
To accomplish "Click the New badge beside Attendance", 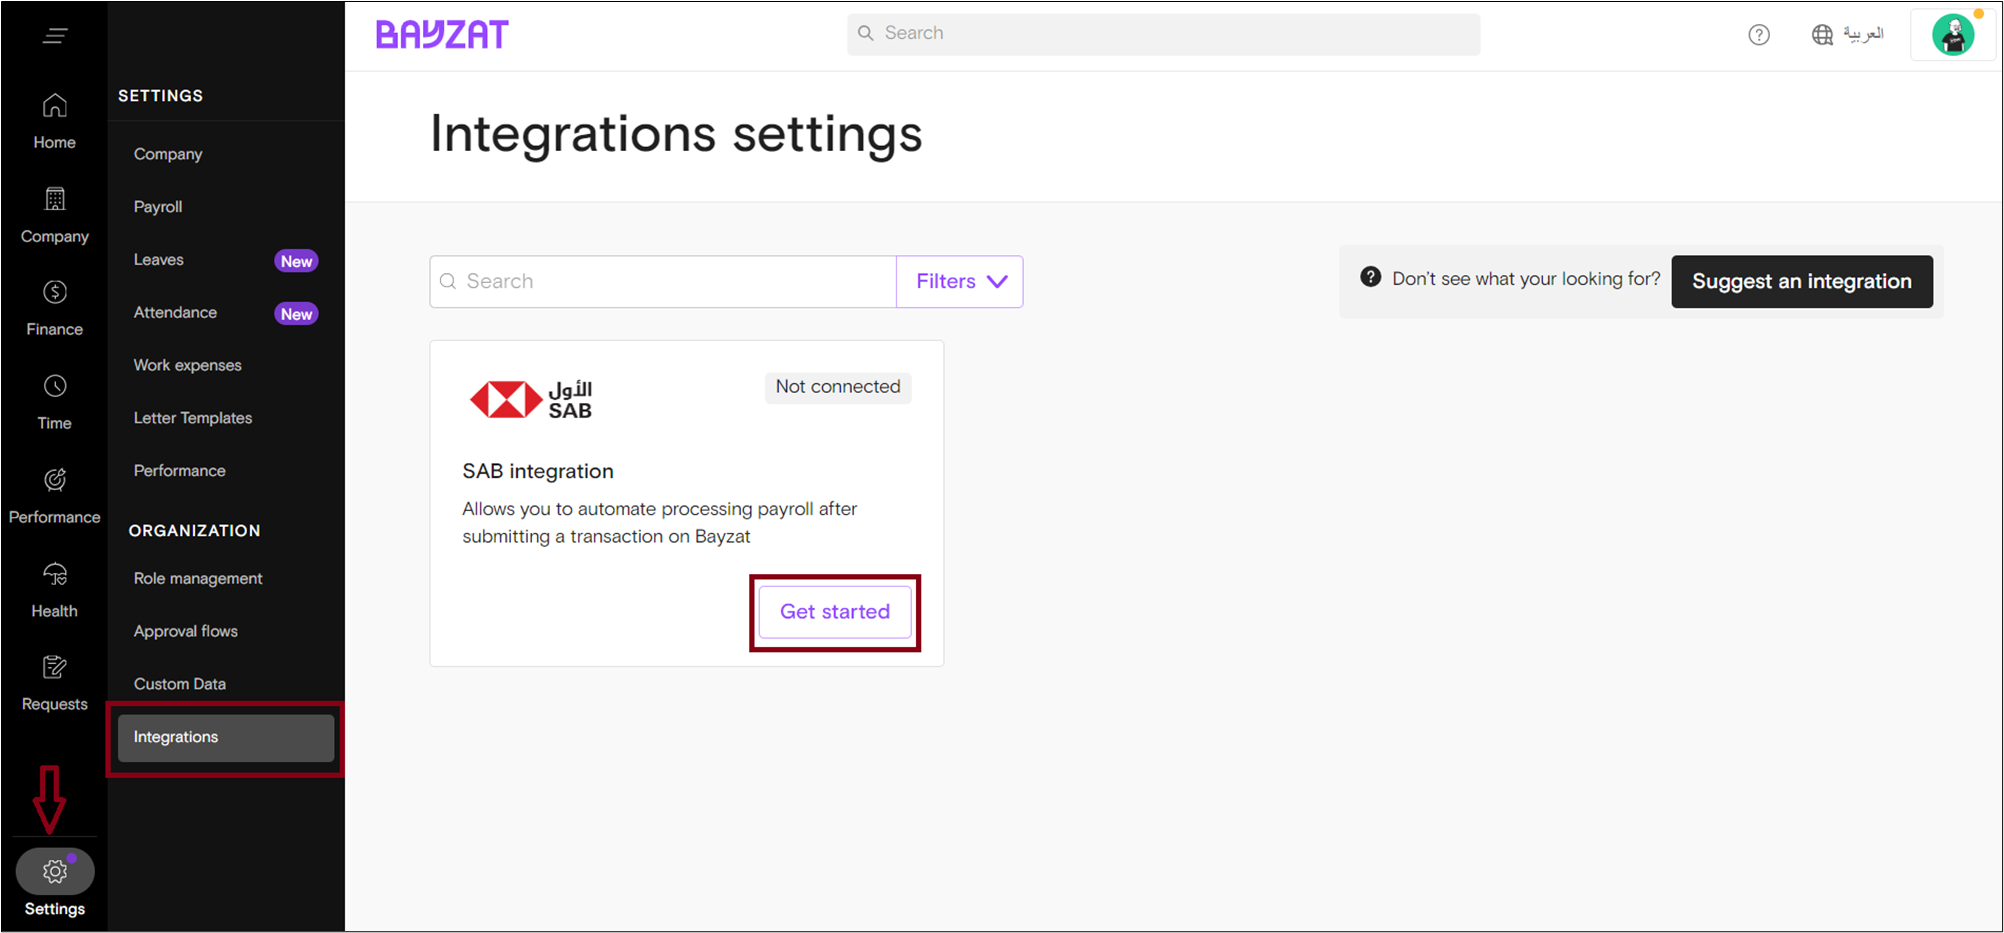I will pos(296,314).
